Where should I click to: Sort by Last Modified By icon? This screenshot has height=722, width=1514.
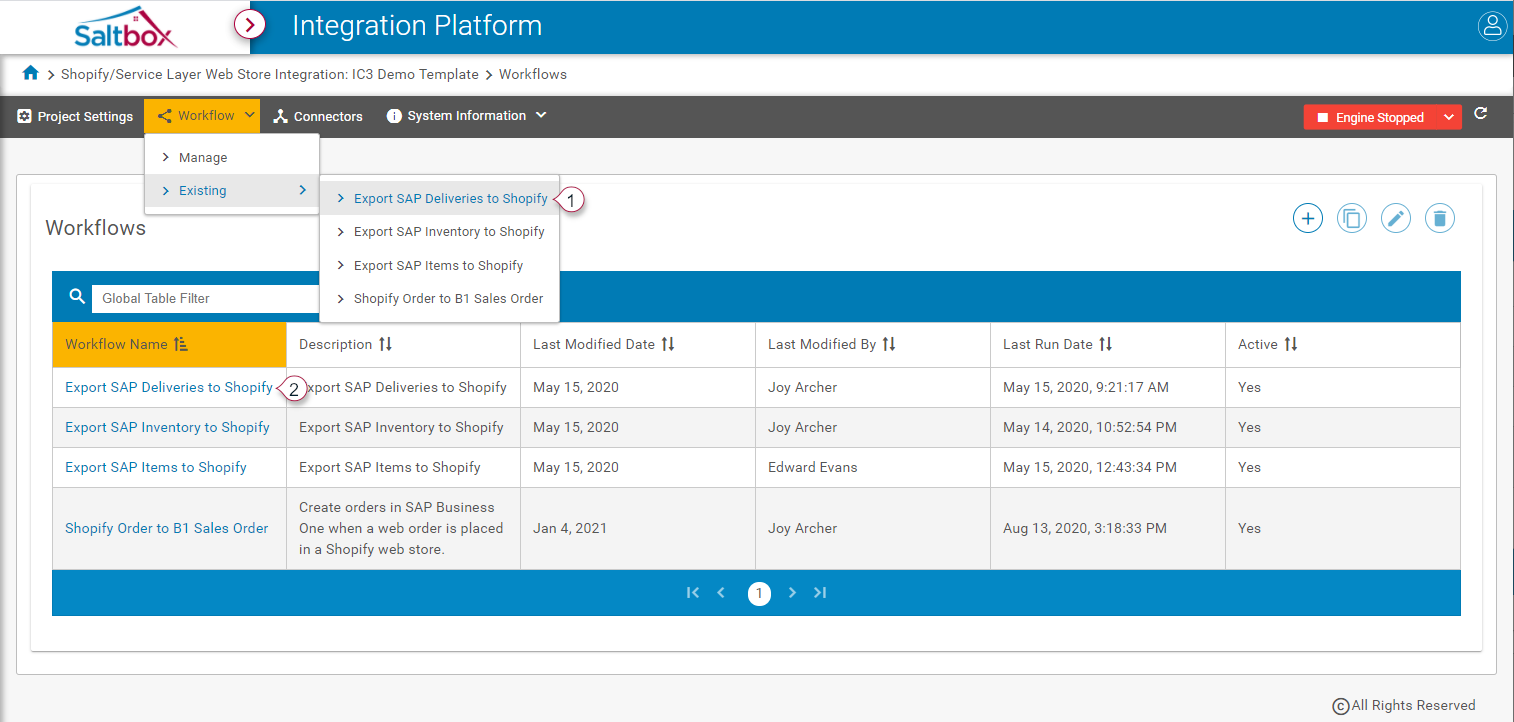(889, 344)
